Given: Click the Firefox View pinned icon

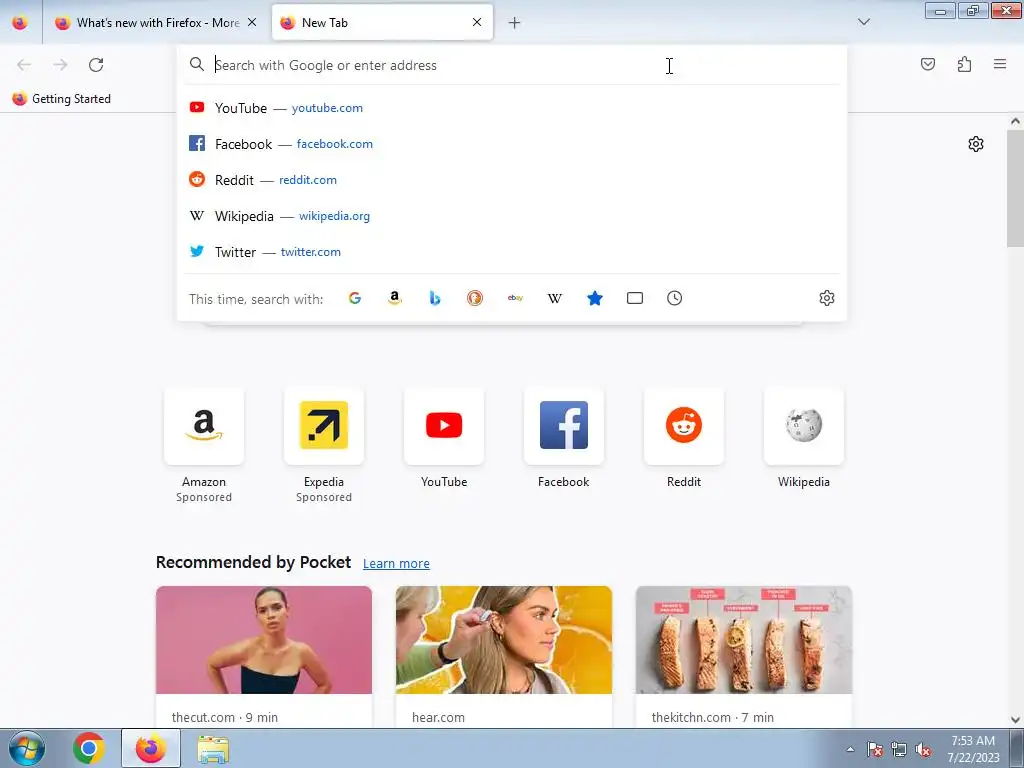Looking at the screenshot, I should (20, 23).
